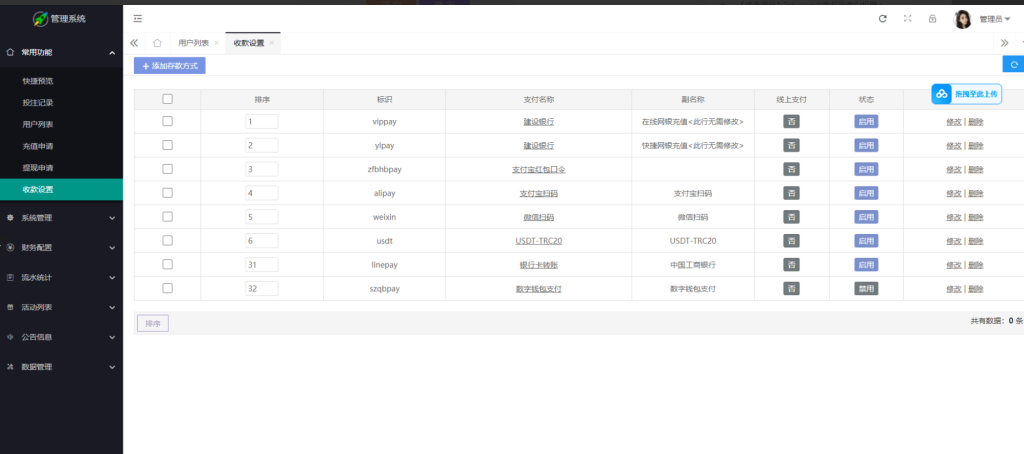Expand the 流水统计 menu
1024x454 pixels.
click(x=61, y=278)
